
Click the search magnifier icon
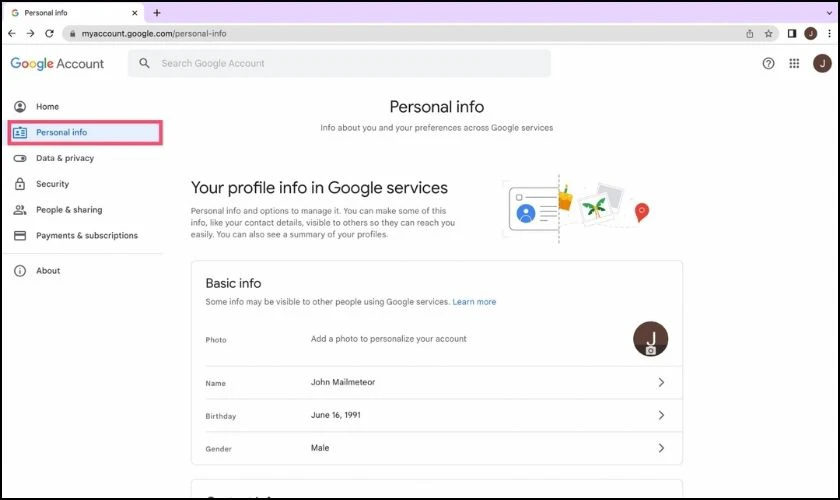(144, 63)
